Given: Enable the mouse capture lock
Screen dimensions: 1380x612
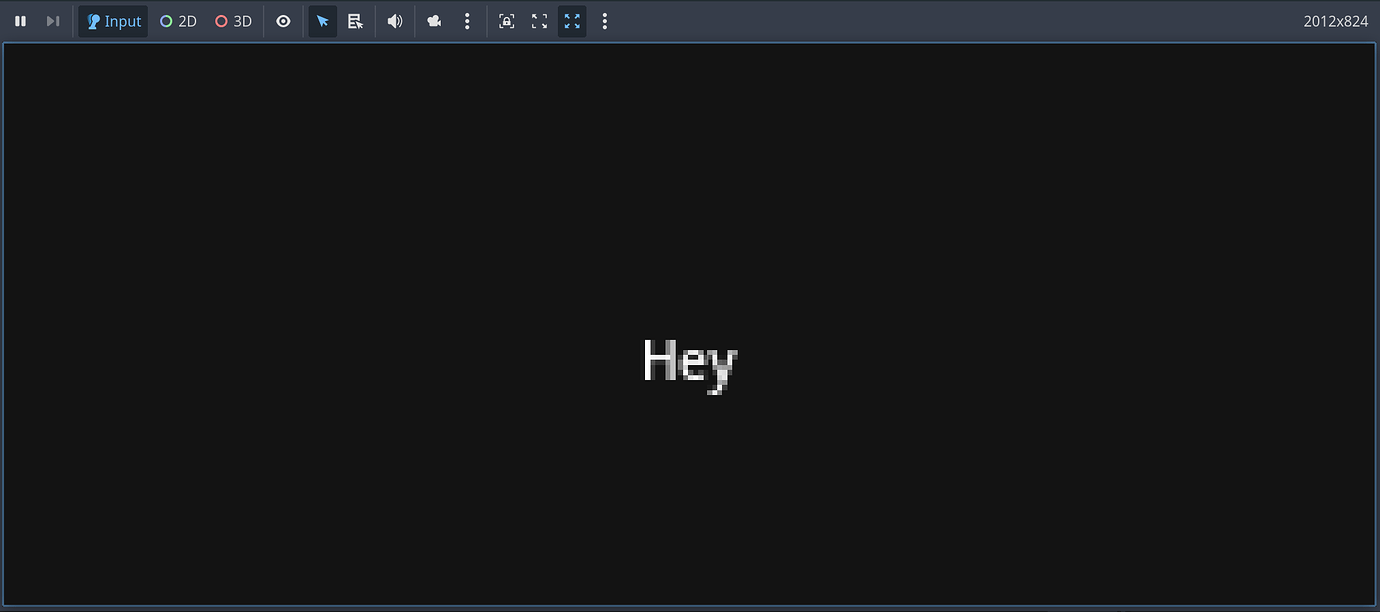Looking at the screenshot, I should tap(506, 20).
